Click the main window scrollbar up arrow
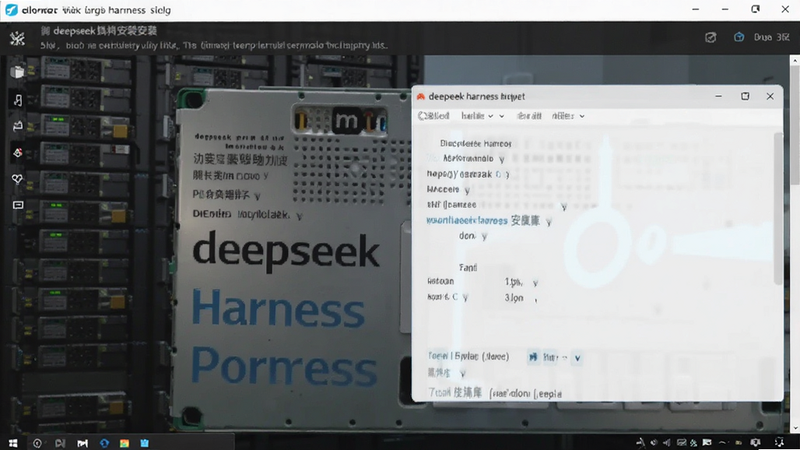The height and width of the screenshot is (450, 800). coord(795,61)
